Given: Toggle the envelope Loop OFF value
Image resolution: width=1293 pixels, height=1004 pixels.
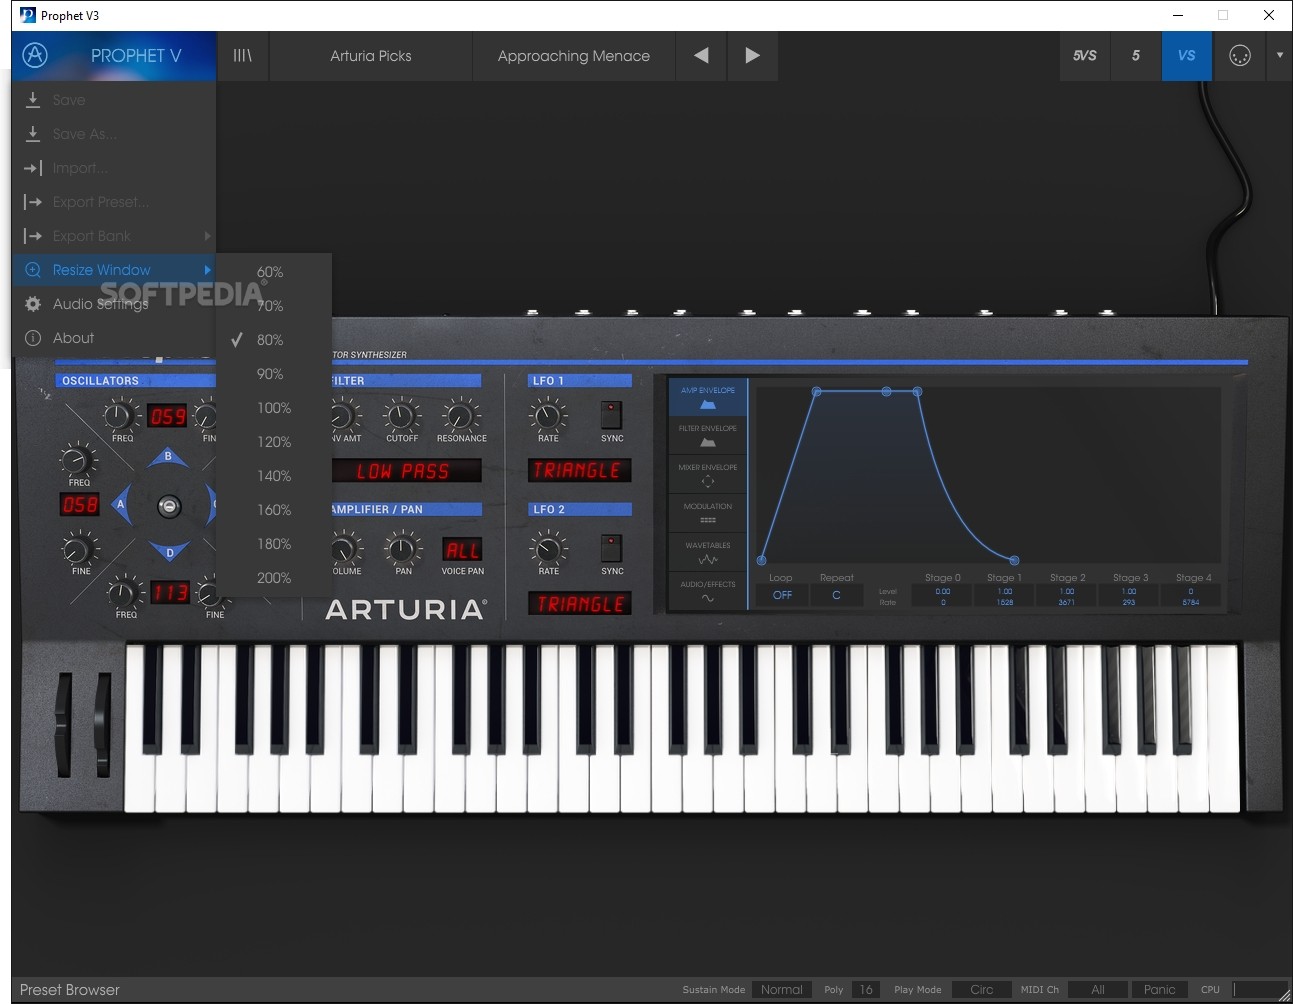Looking at the screenshot, I should [782, 595].
